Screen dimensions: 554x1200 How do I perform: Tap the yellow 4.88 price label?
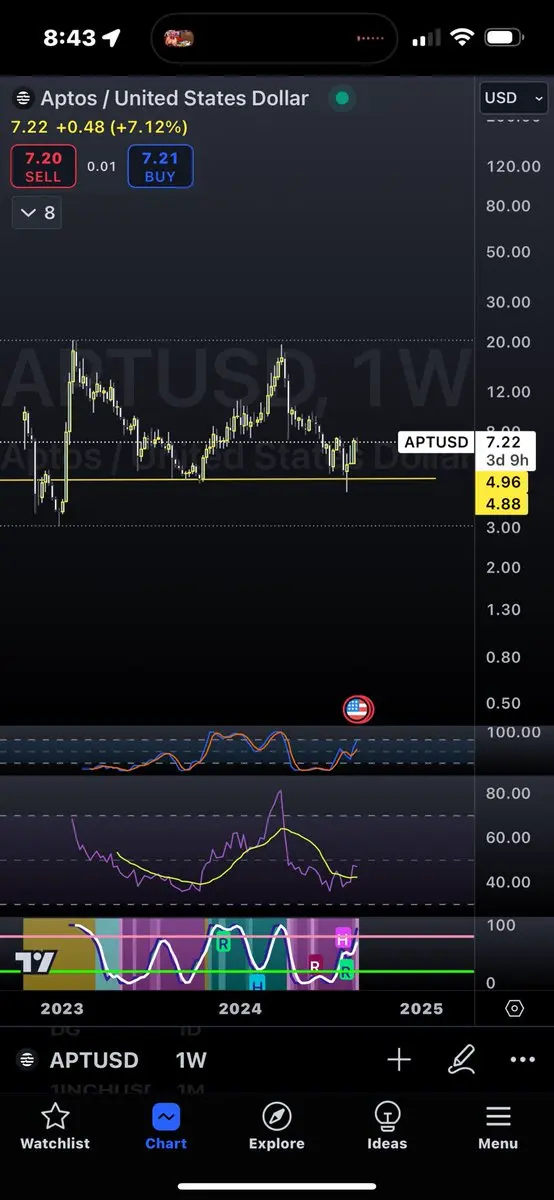point(503,505)
